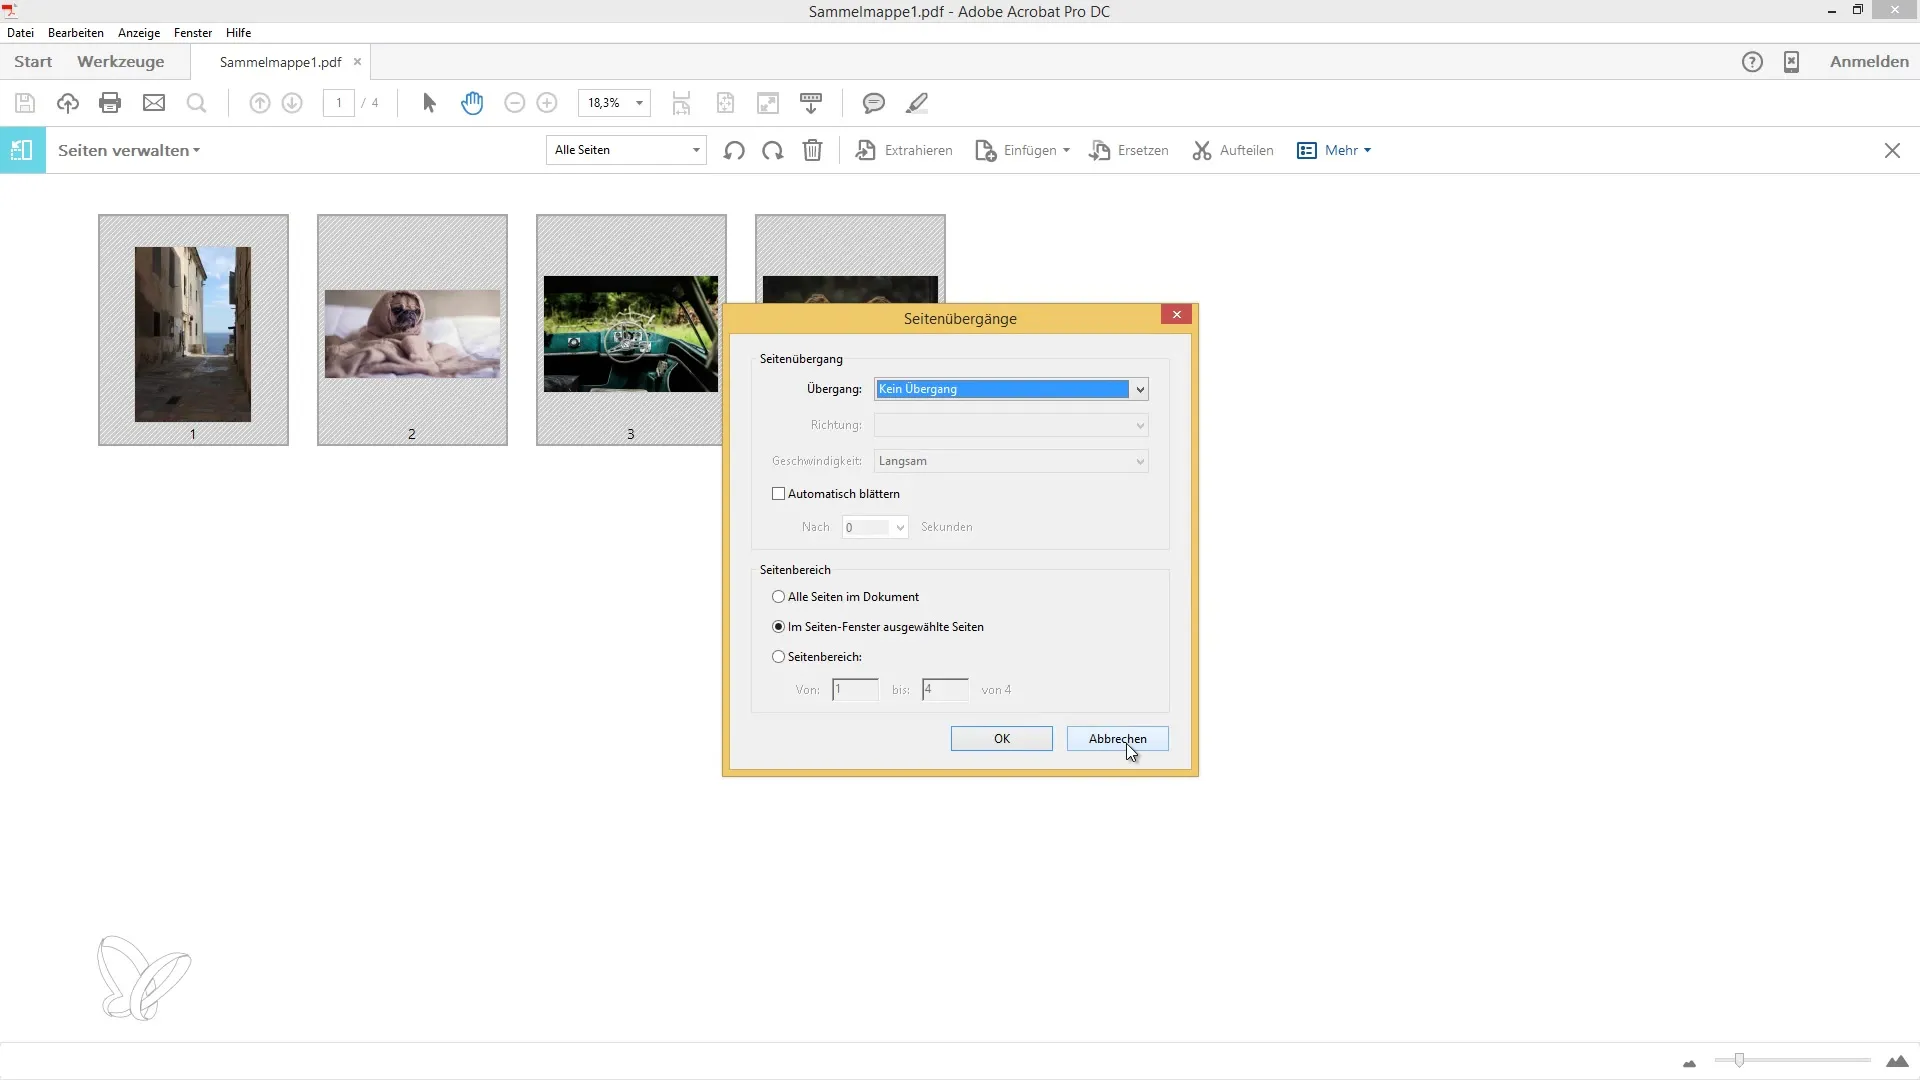Go to next page arrow icon
Viewport: 1920px width, 1080px height.
tap(292, 103)
